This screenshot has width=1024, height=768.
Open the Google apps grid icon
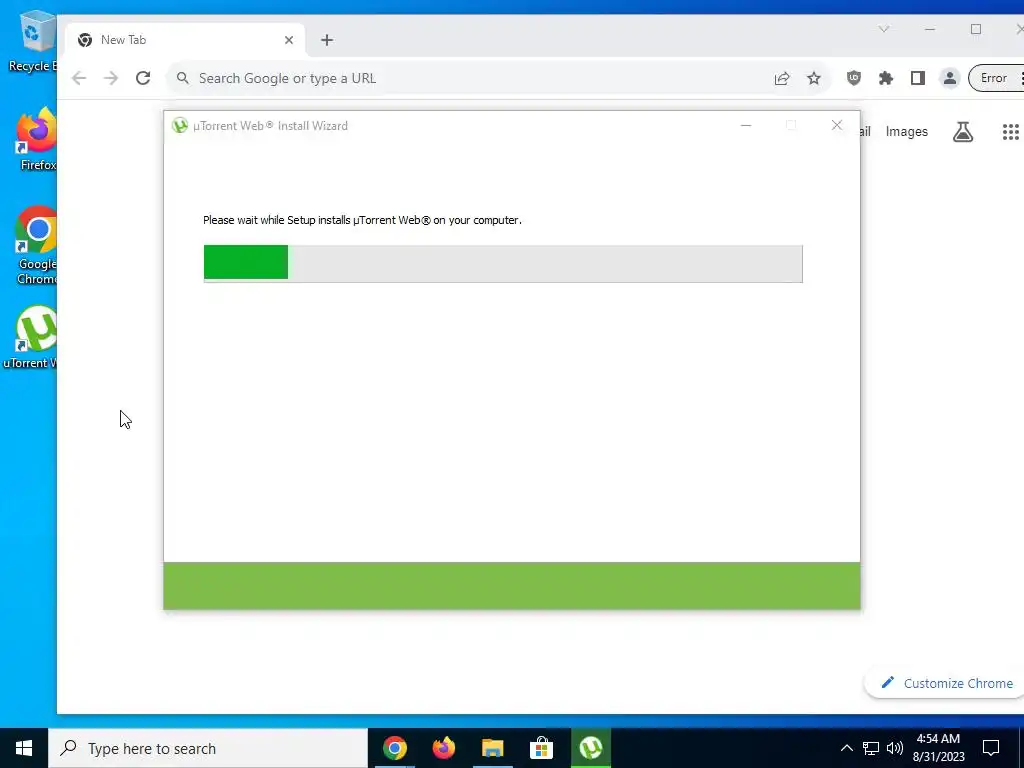(x=1010, y=132)
